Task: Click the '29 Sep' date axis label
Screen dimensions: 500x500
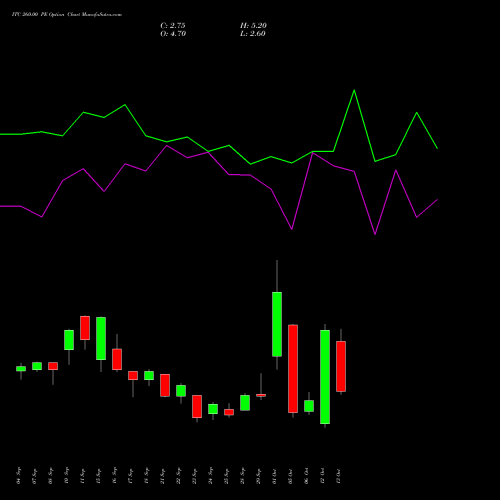Action: (259, 476)
